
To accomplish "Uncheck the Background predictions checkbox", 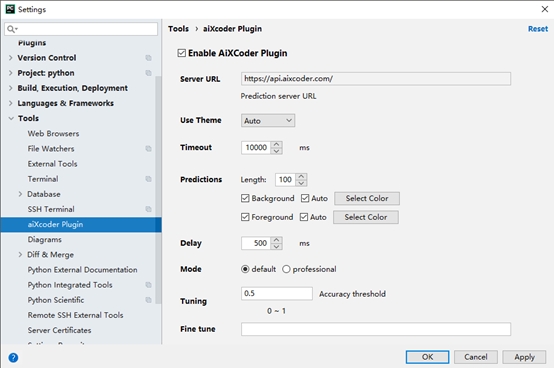I will coord(245,198).
